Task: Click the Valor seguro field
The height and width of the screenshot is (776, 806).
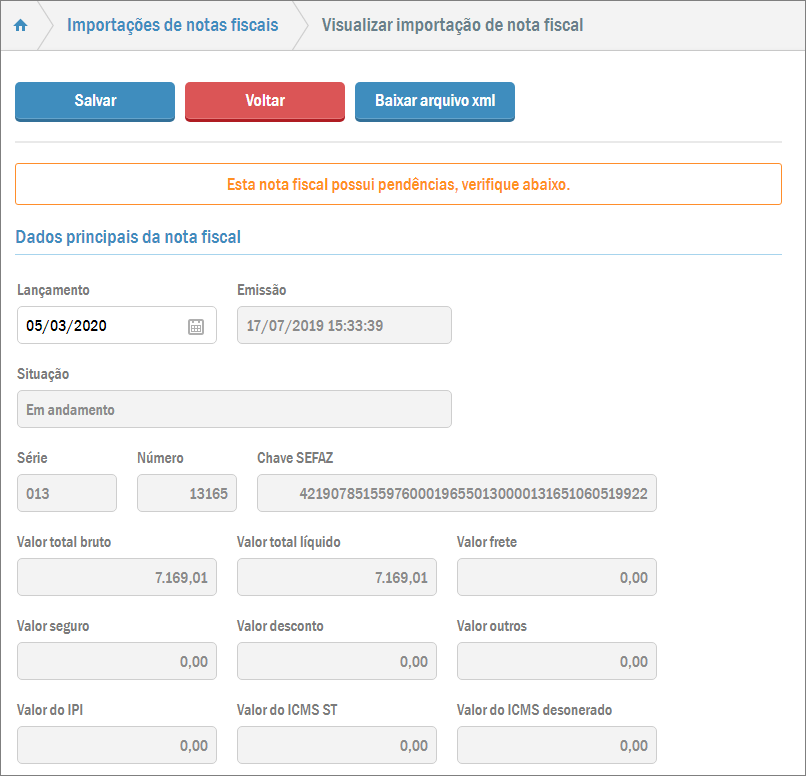Action: pyautogui.click(x=116, y=662)
